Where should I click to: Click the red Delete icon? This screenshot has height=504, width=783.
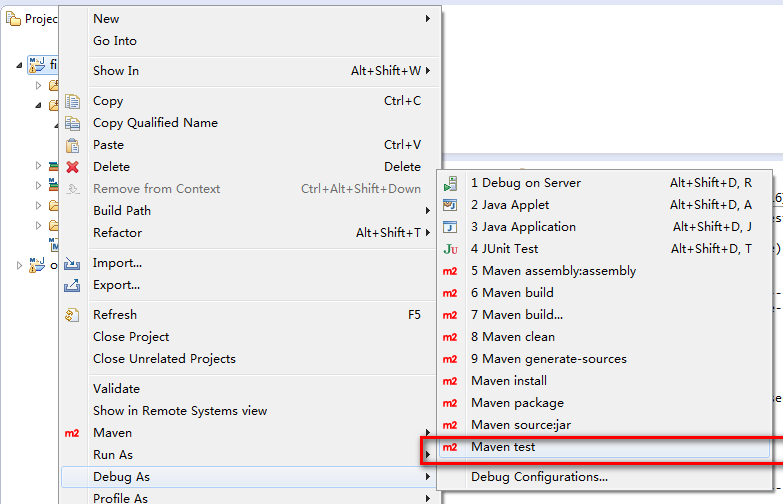tap(72, 167)
